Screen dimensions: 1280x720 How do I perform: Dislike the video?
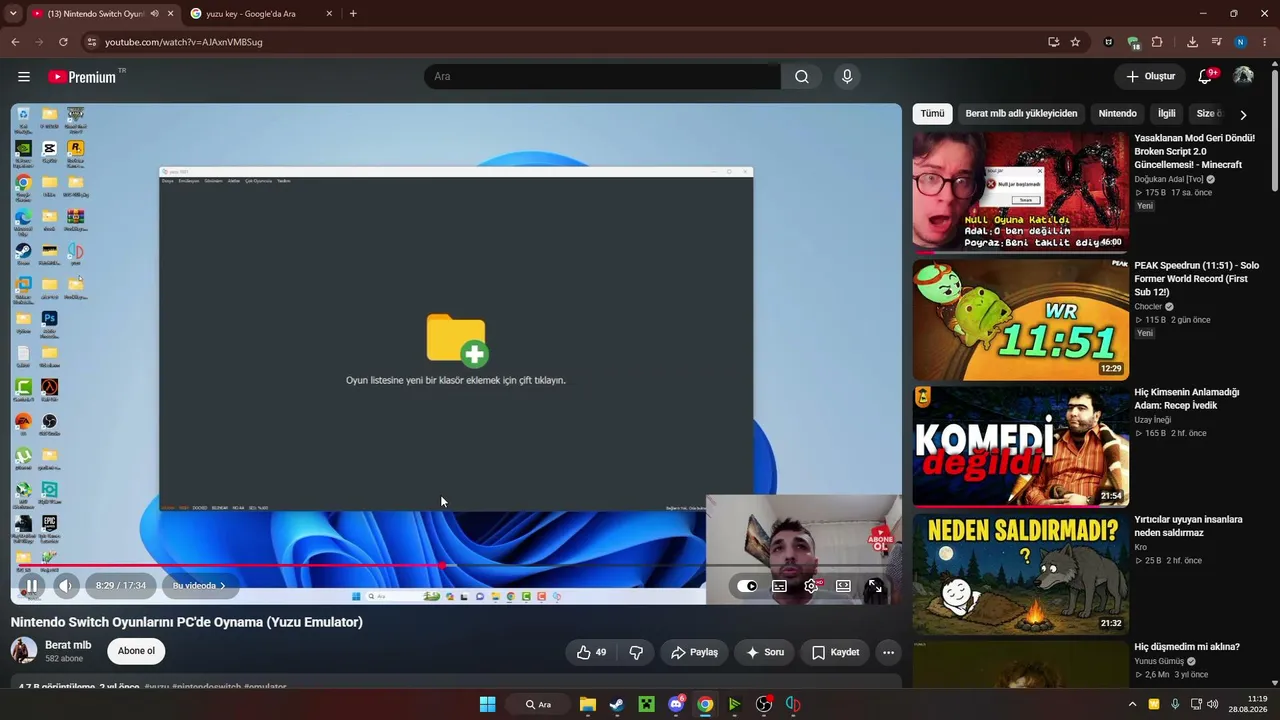636,652
